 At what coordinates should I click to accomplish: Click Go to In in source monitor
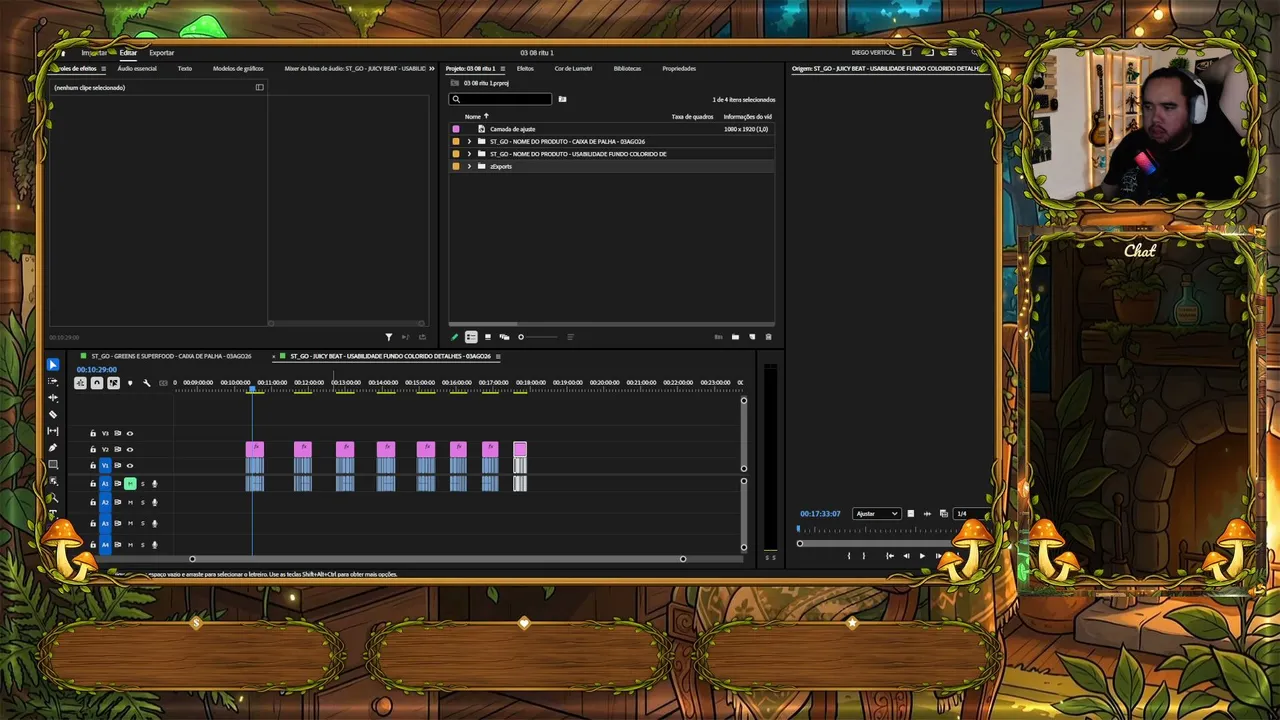pos(890,556)
